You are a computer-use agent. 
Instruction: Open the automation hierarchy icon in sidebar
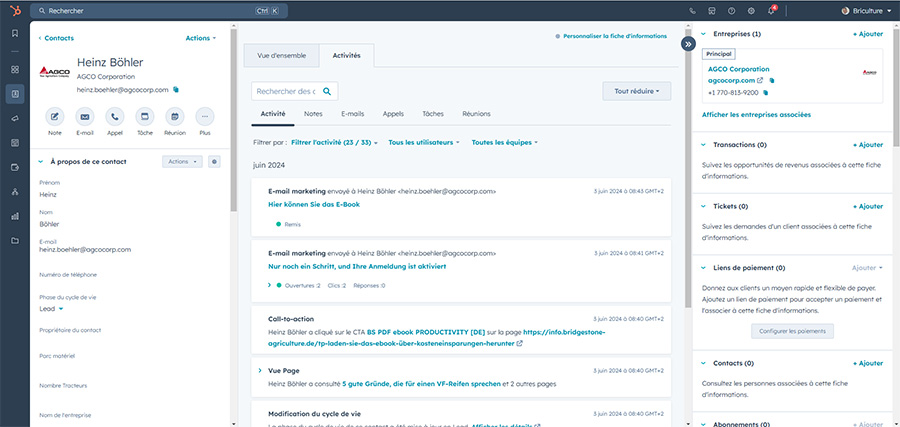pyautogui.click(x=15, y=192)
